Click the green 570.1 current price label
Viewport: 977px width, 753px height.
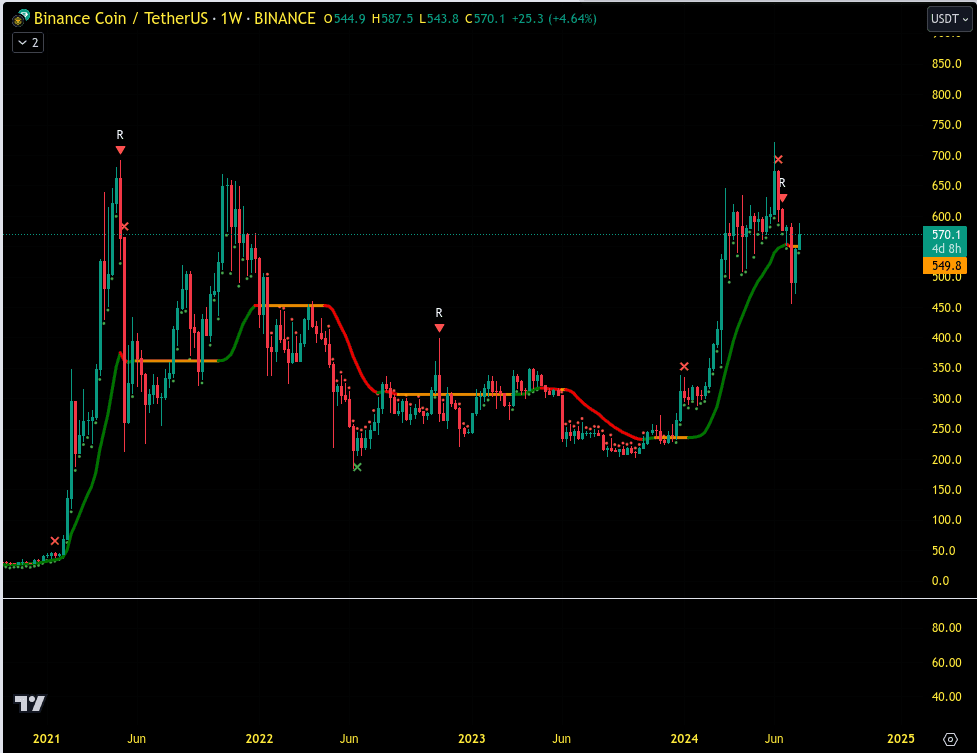tap(945, 241)
